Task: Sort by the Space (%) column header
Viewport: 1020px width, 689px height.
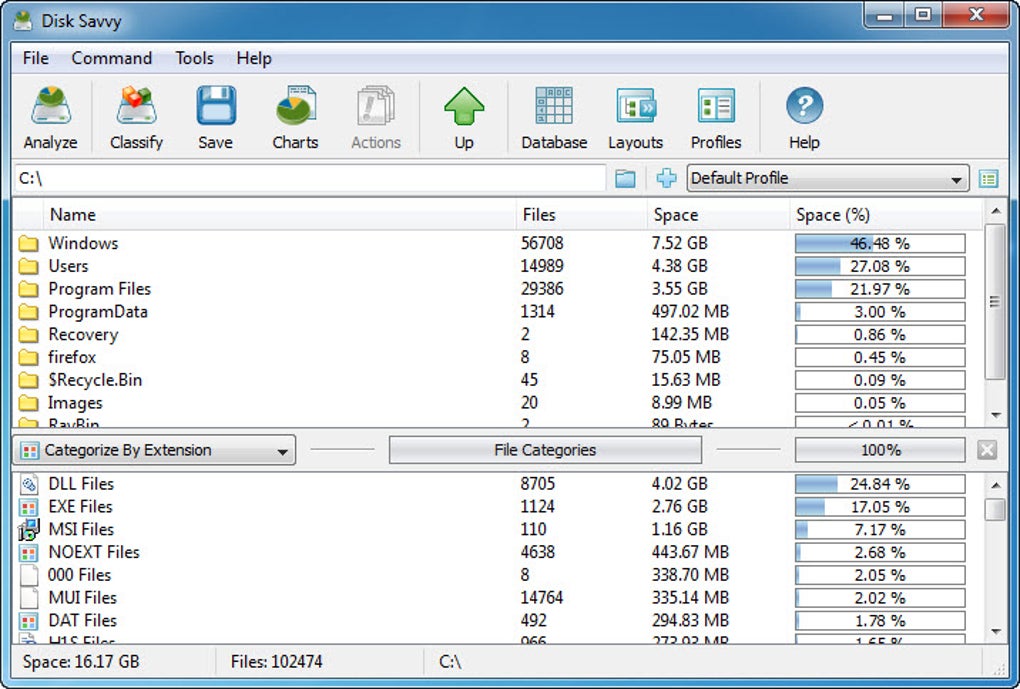Action: point(886,215)
